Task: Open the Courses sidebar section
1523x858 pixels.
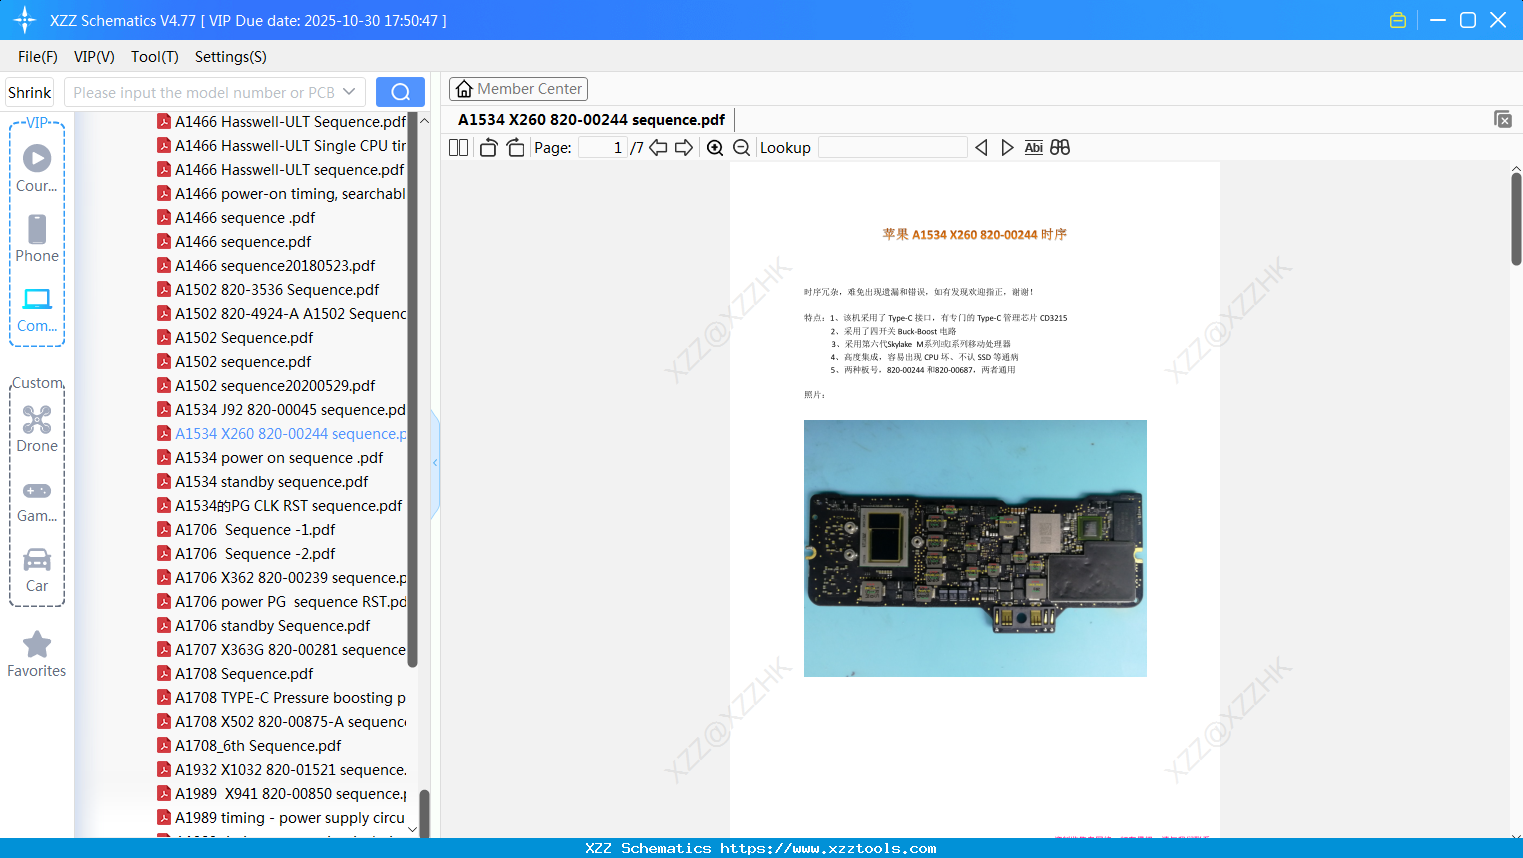Action: [37, 168]
